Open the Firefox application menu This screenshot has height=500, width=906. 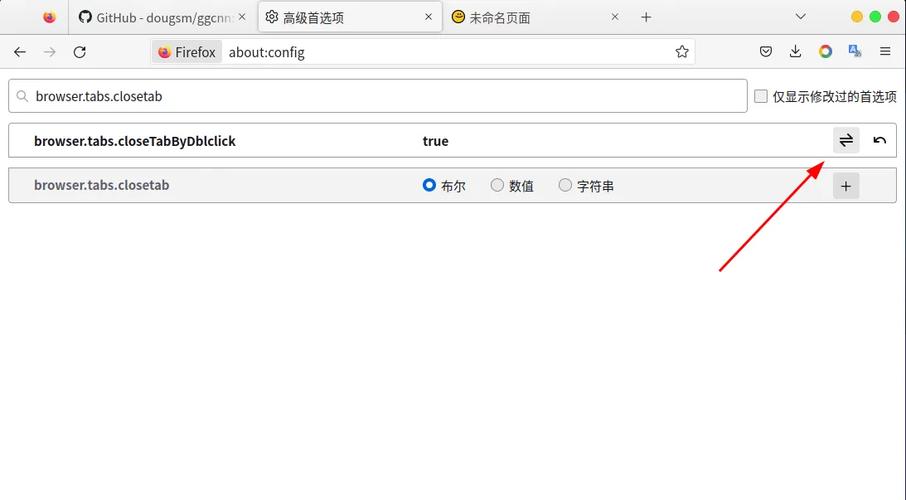point(885,52)
